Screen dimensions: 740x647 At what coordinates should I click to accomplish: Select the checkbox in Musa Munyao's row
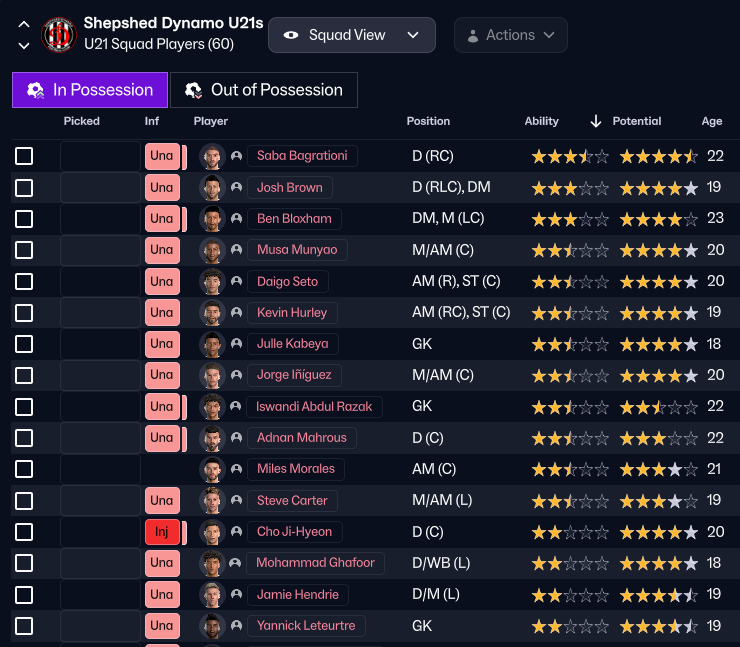click(24, 250)
